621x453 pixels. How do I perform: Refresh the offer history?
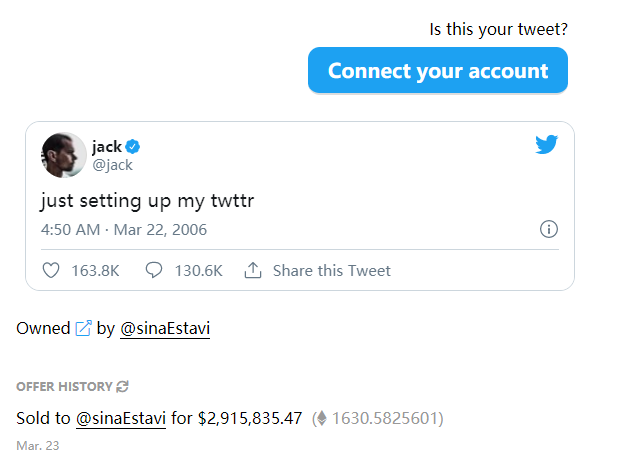(123, 386)
